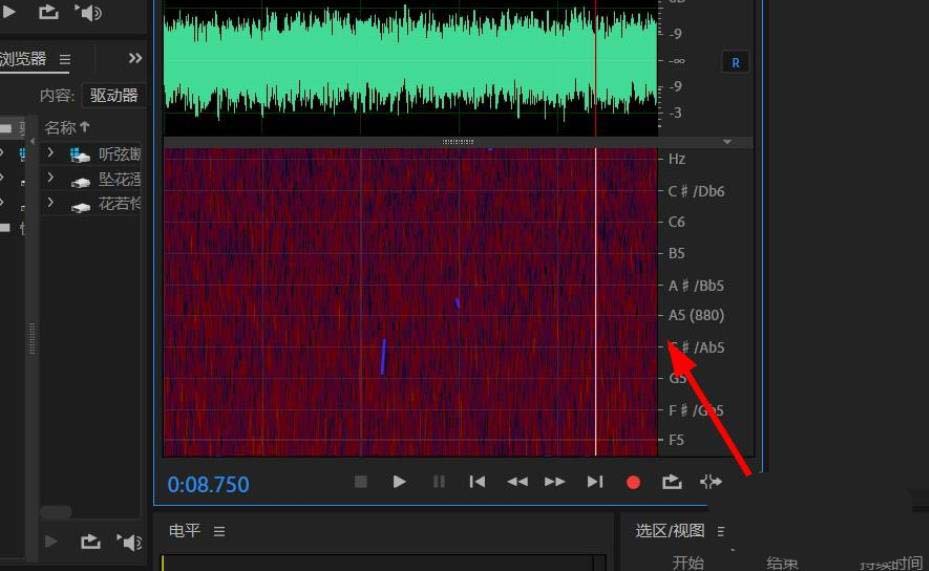929x571 pixels.
Task: Click the Stop button in transport controls
Action: pyautogui.click(x=361, y=482)
